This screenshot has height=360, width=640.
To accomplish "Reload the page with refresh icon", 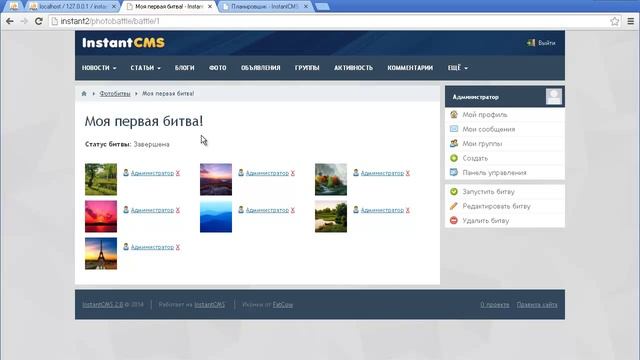I will tap(38, 21).
